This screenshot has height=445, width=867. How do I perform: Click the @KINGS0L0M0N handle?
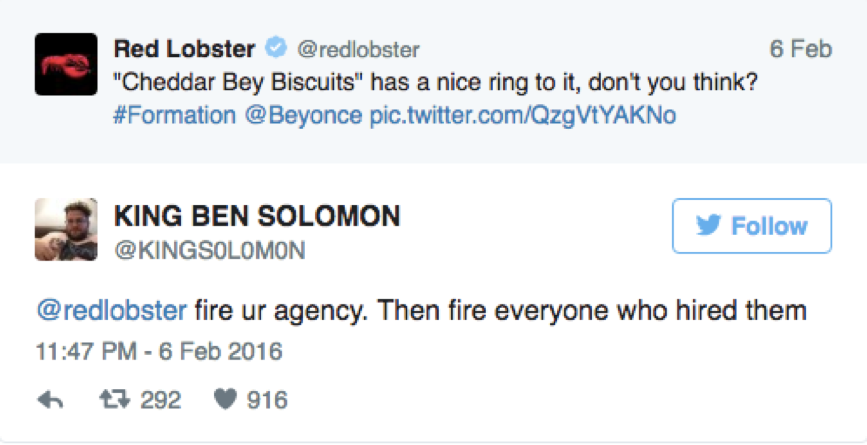[x=210, y=250]
